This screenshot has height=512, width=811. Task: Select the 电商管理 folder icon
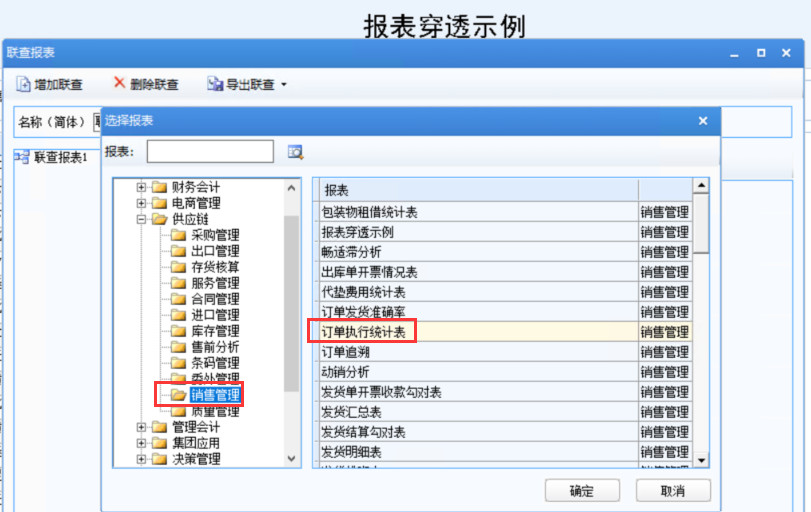(x=159, y=203)
